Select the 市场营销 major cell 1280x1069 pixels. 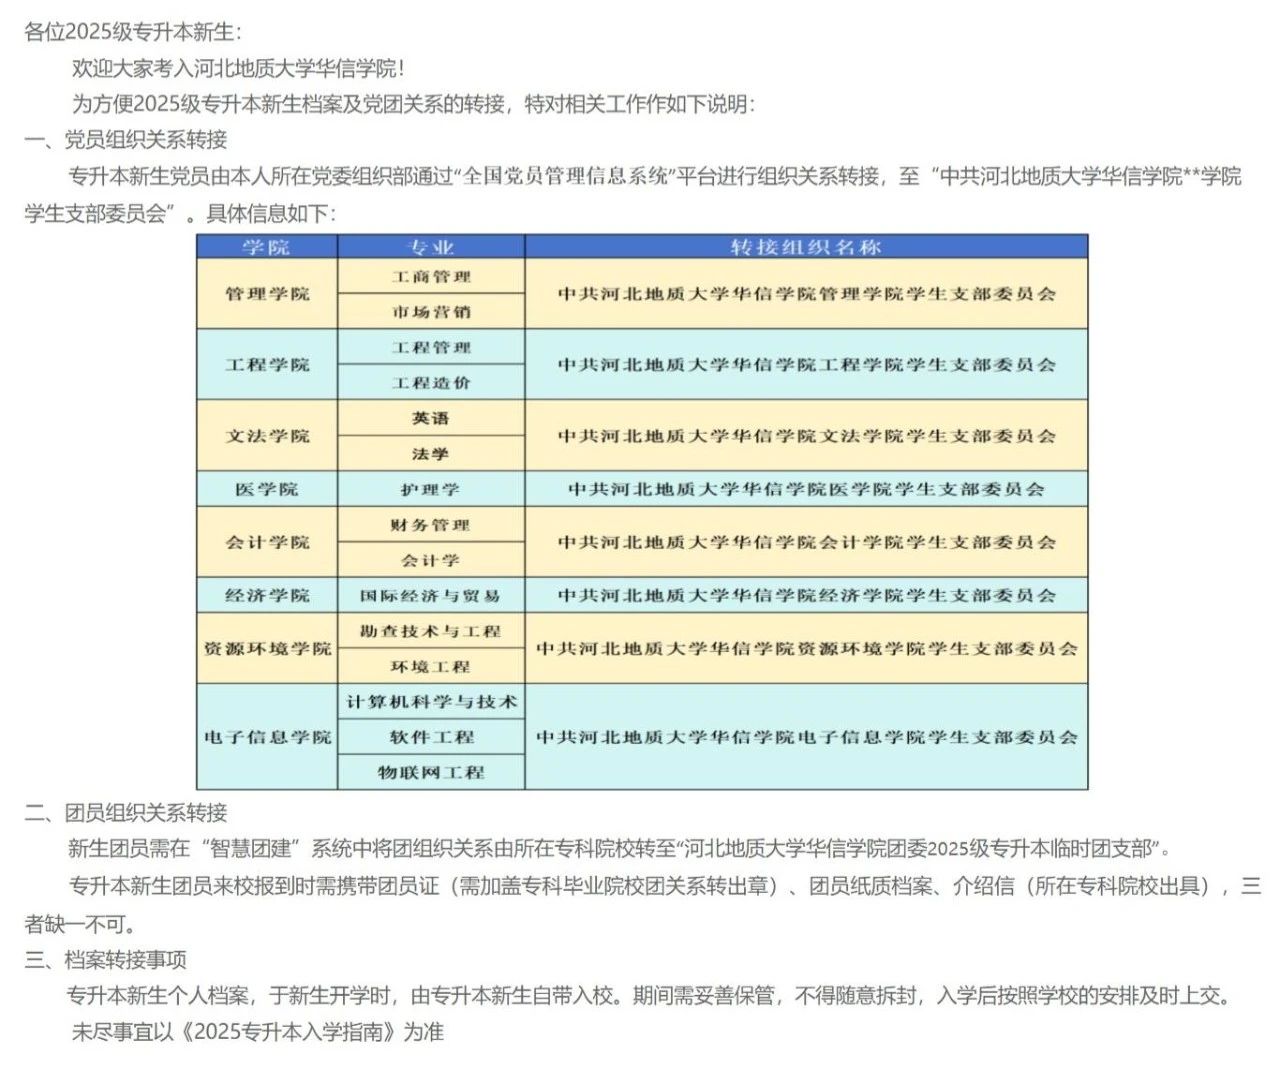tap(431, 312)
